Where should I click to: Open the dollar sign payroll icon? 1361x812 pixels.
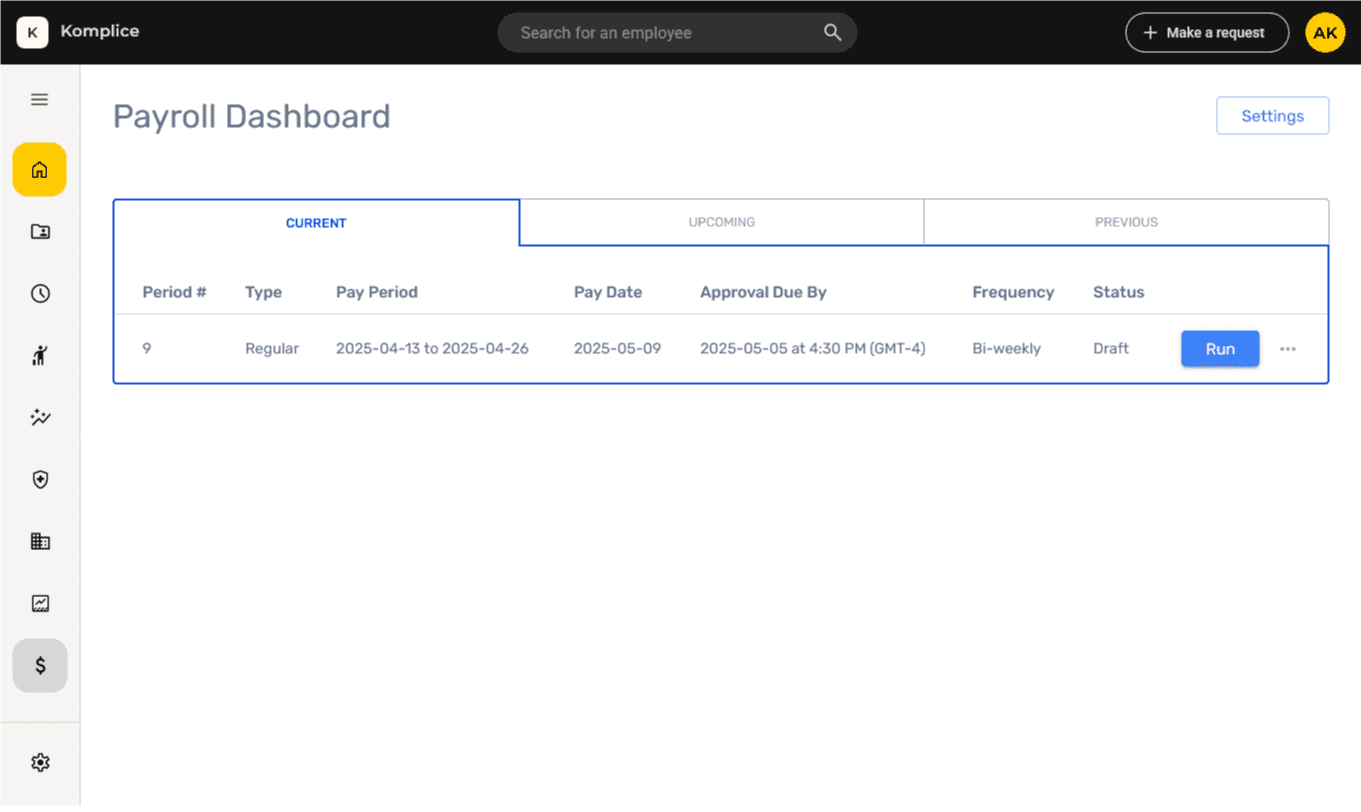click(39, 666)
